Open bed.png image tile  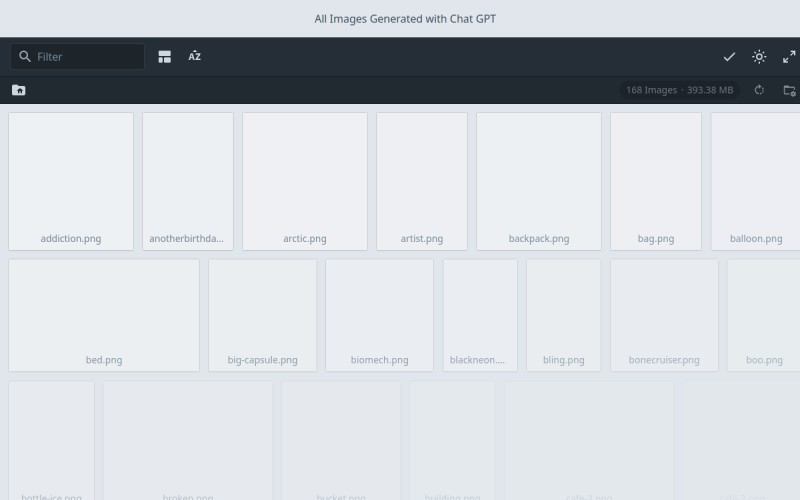[104, 315]
